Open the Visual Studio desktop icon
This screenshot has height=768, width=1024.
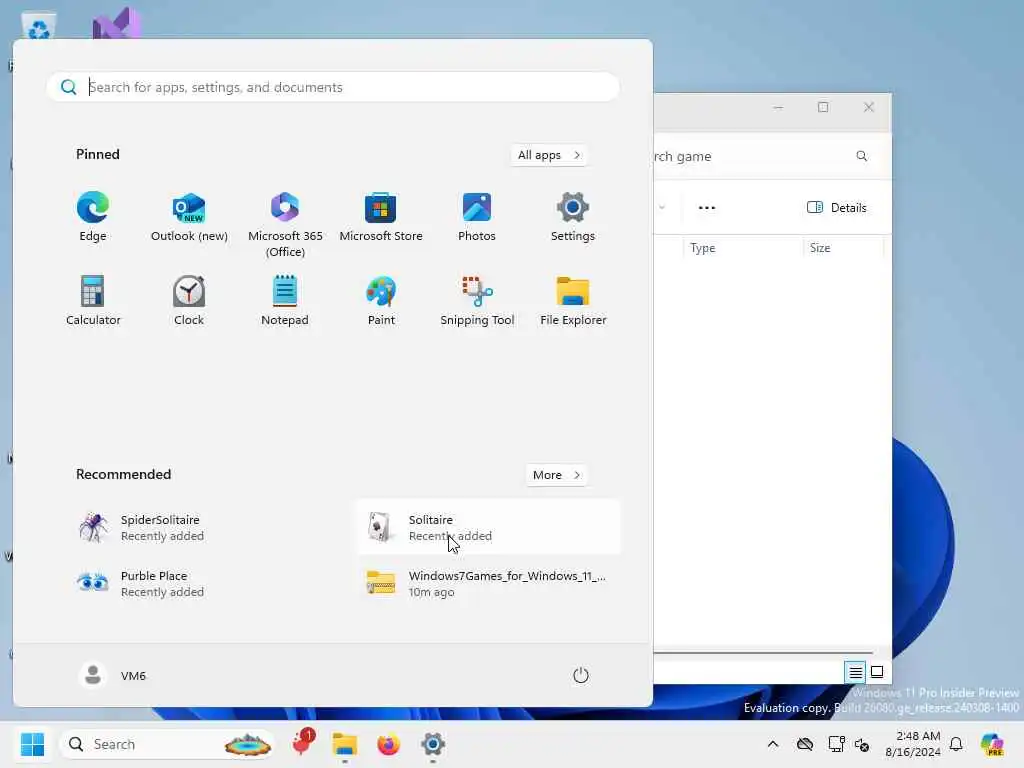tap(116, 24)
